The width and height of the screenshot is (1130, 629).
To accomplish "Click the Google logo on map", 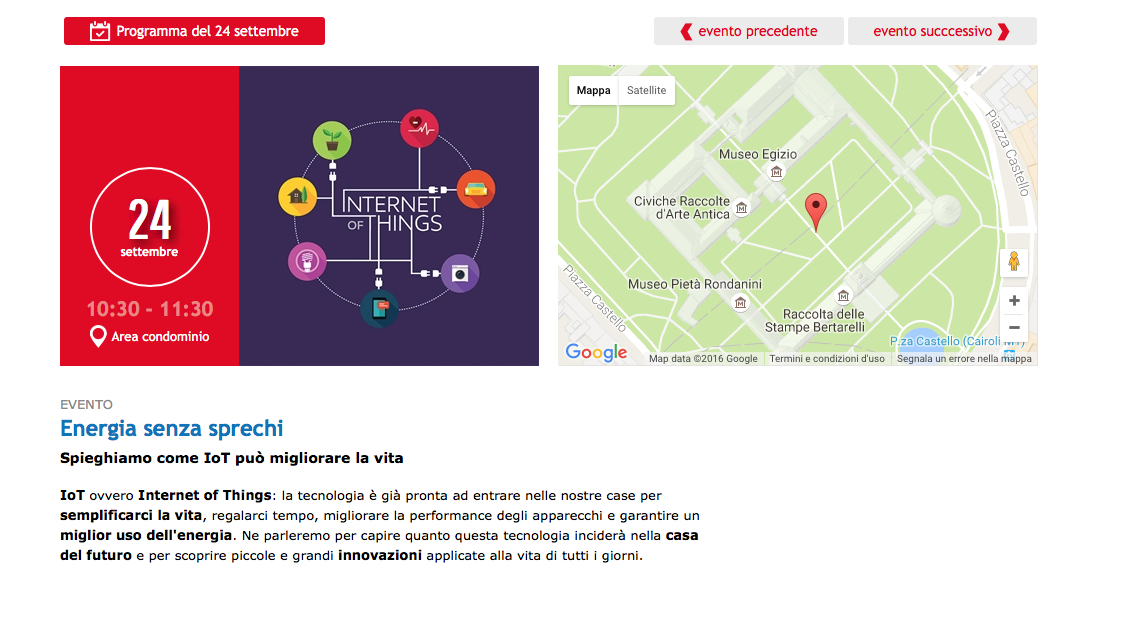I will pyautogui.click(x=596, y=352).
